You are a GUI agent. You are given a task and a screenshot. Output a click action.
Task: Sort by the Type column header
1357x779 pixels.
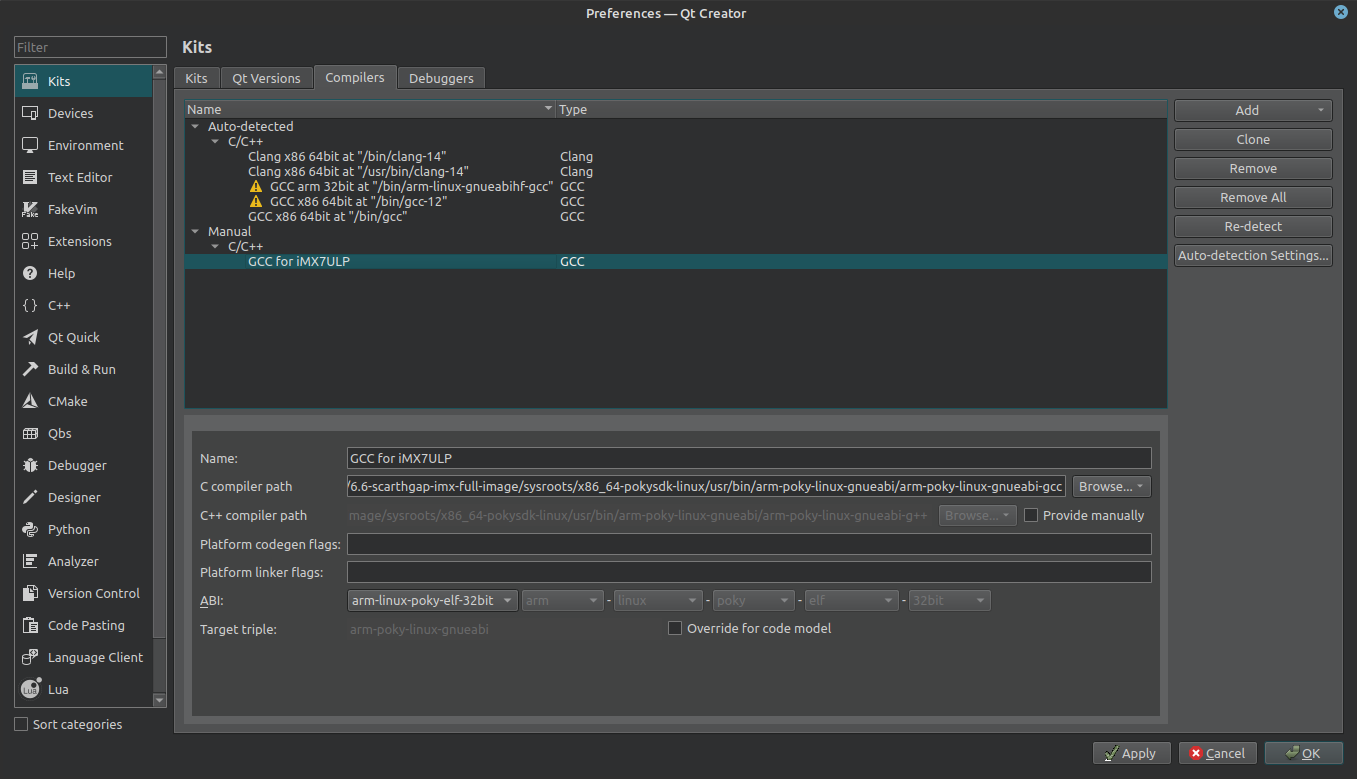(x=861, y=109)
